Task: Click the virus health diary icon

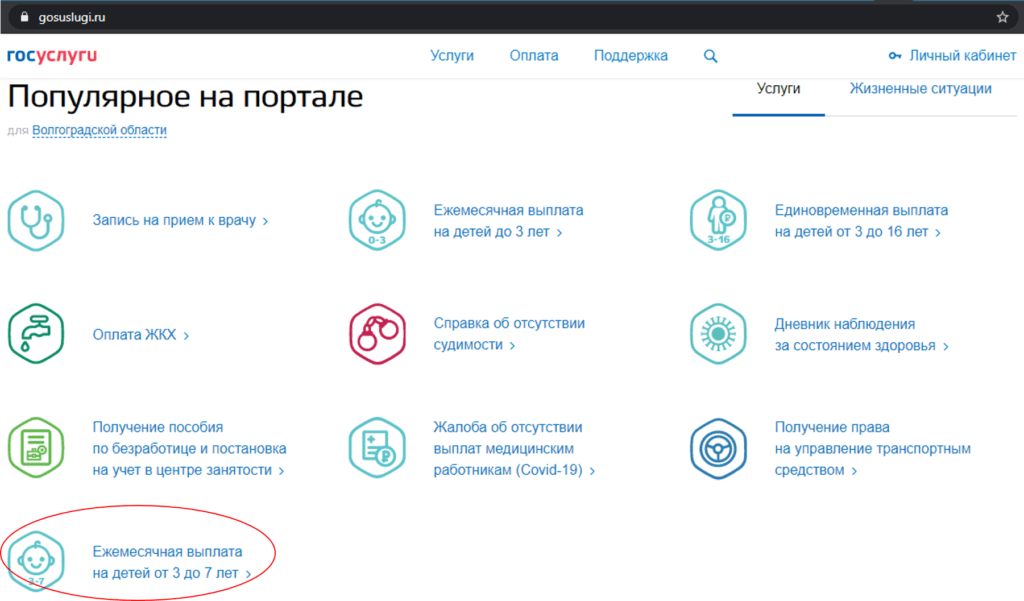Action: [718, 334]
